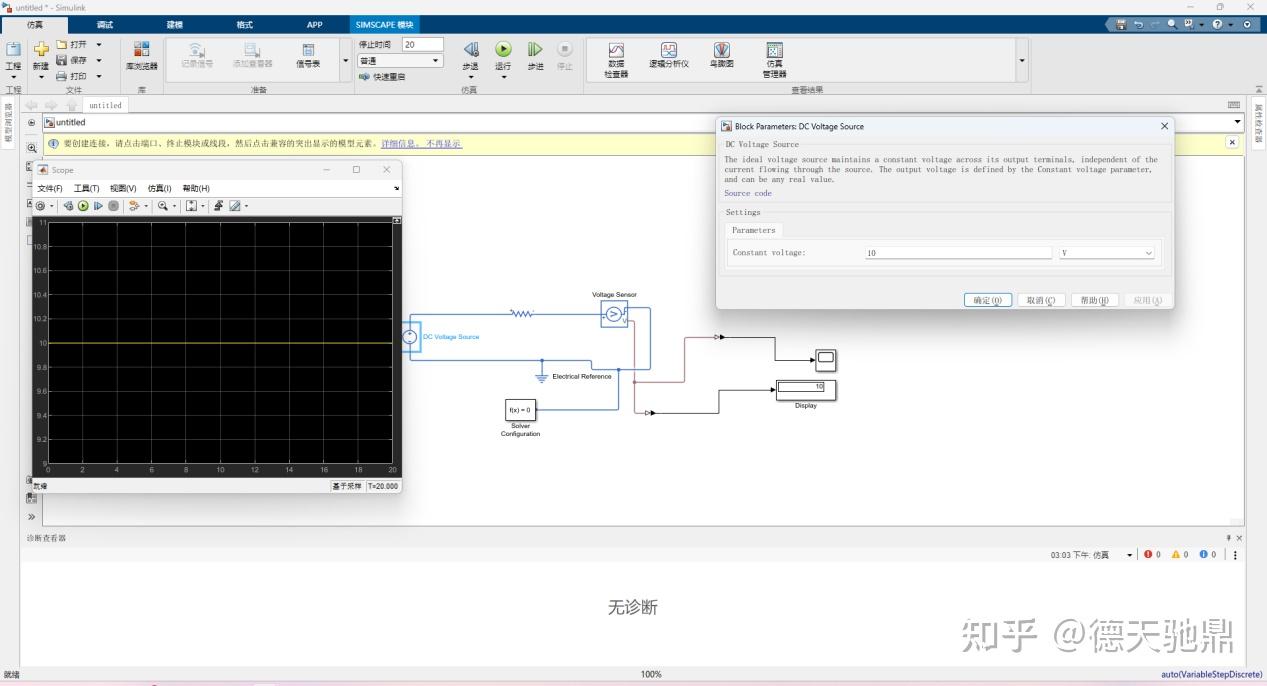Click the 100% zoom level control
The height and width of the screenshot is (686, 1267).
pos(650,674)
